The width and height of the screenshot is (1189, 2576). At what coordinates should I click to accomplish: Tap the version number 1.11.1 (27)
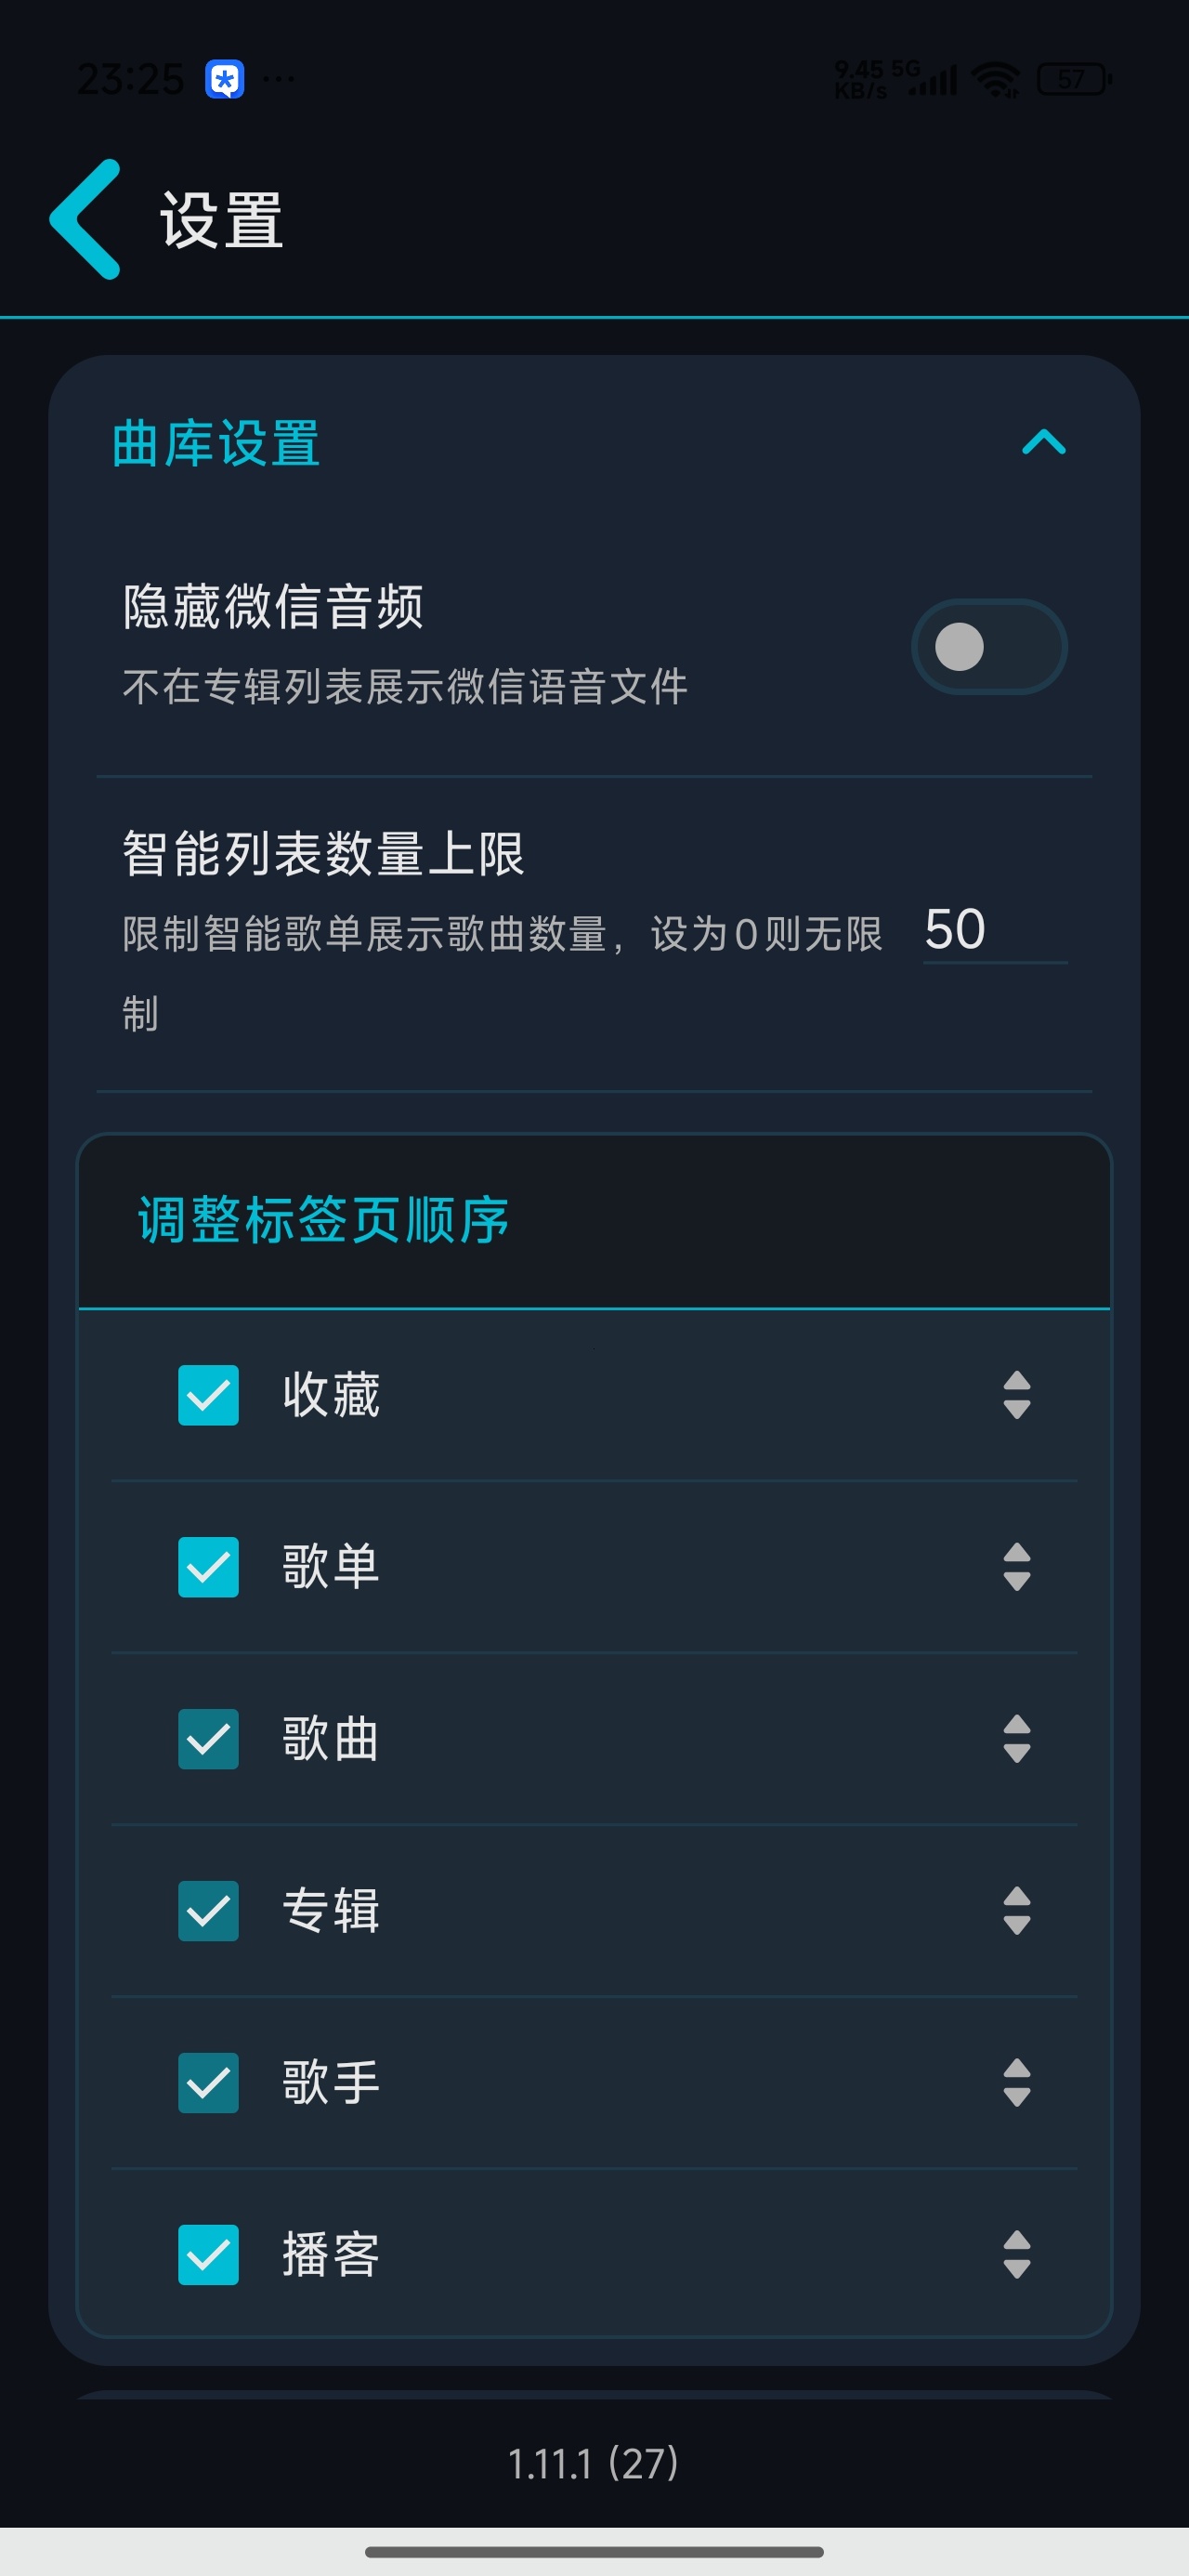point(594,2463)
